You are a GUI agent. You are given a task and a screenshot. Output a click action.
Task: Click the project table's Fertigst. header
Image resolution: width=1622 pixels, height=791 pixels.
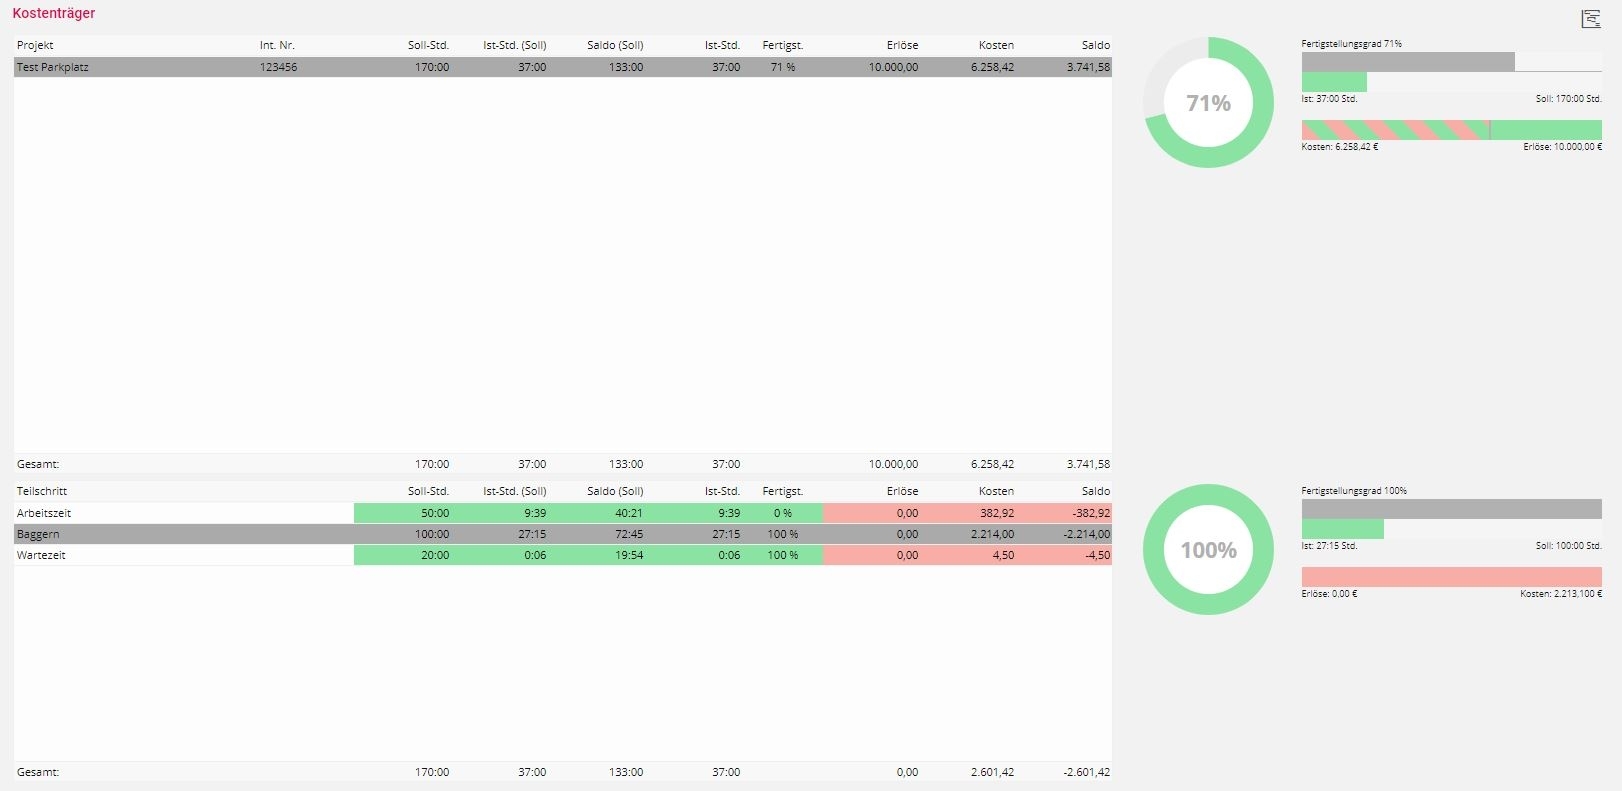tap(782, 45)
